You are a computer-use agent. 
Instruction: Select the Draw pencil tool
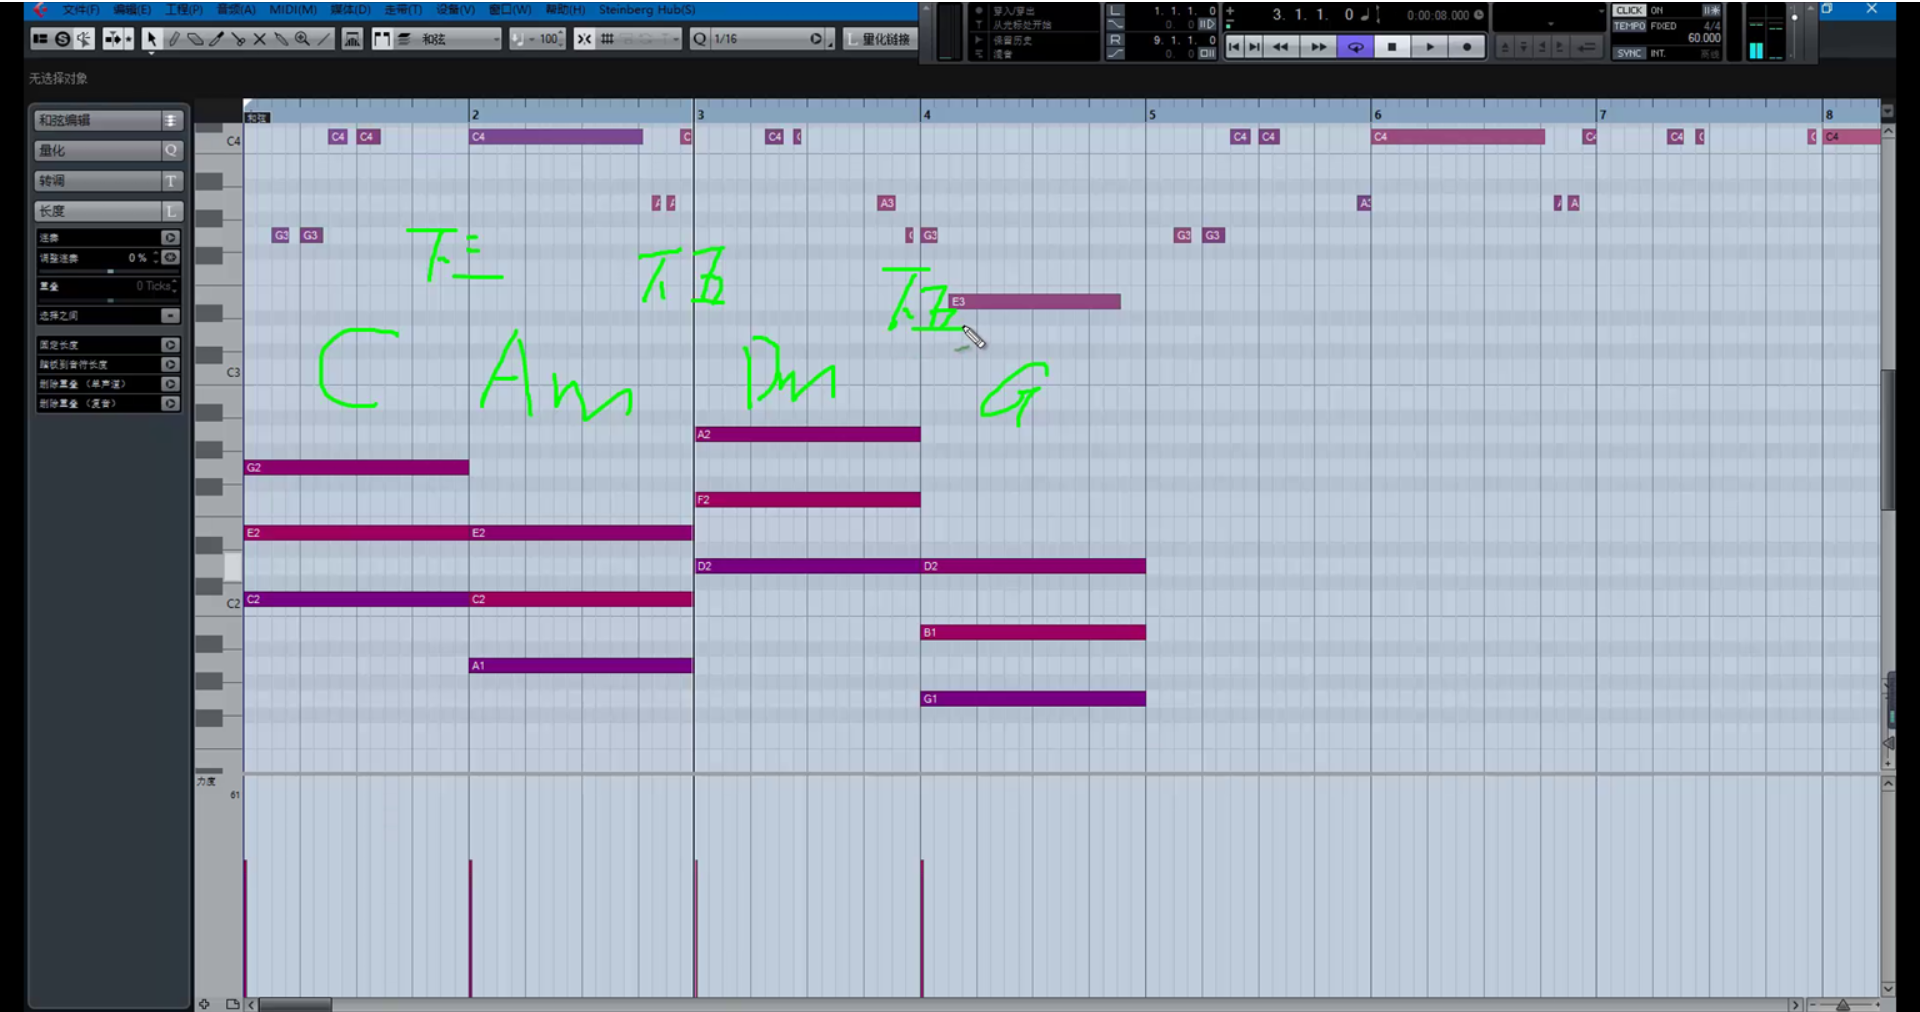(x=174, y=39)
